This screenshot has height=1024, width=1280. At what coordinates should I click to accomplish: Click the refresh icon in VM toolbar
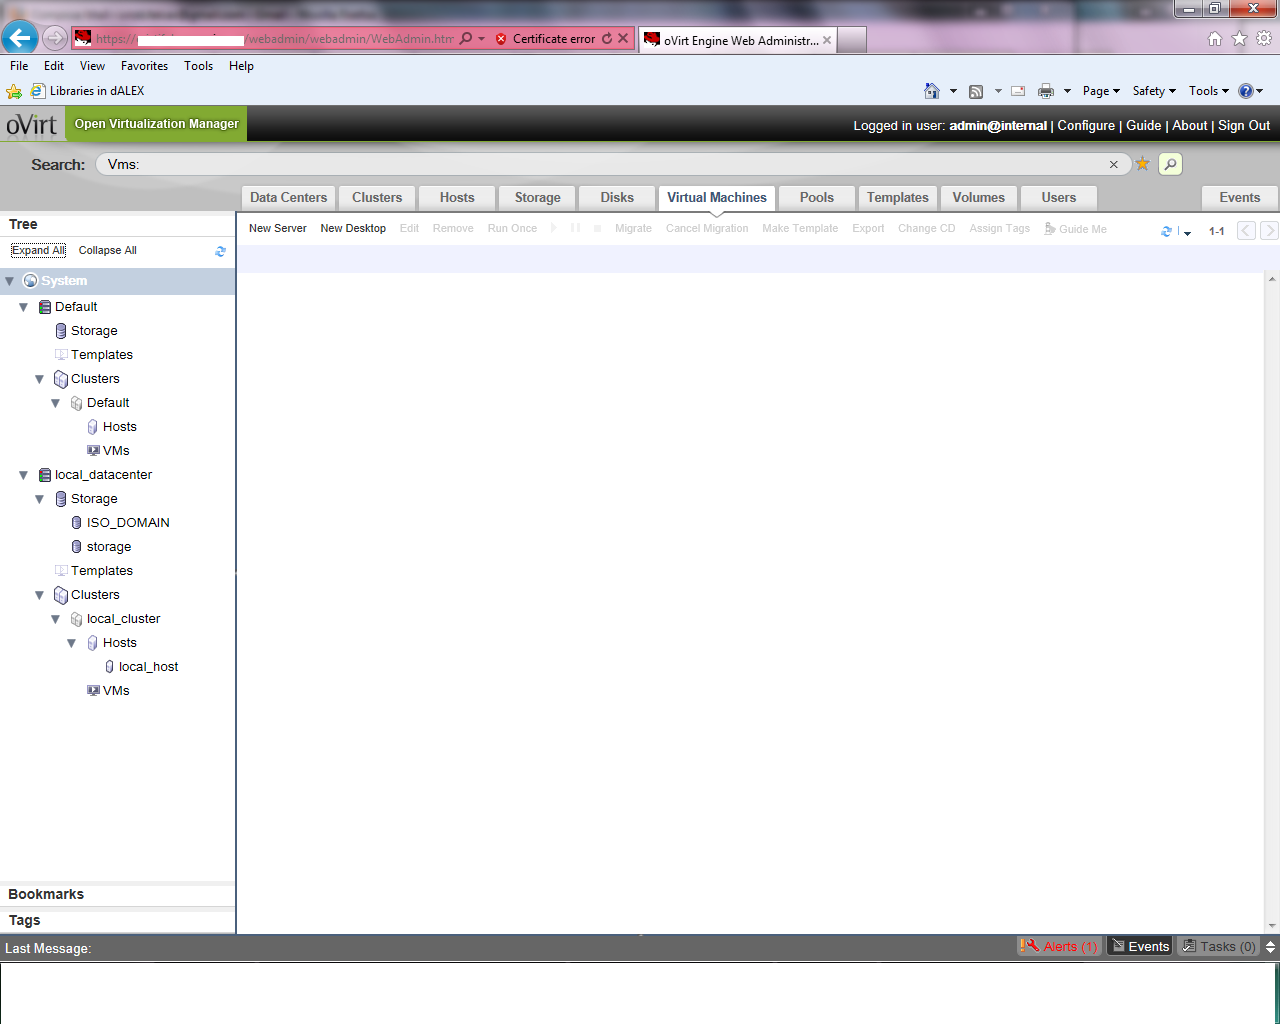[x=1166, y=231]
